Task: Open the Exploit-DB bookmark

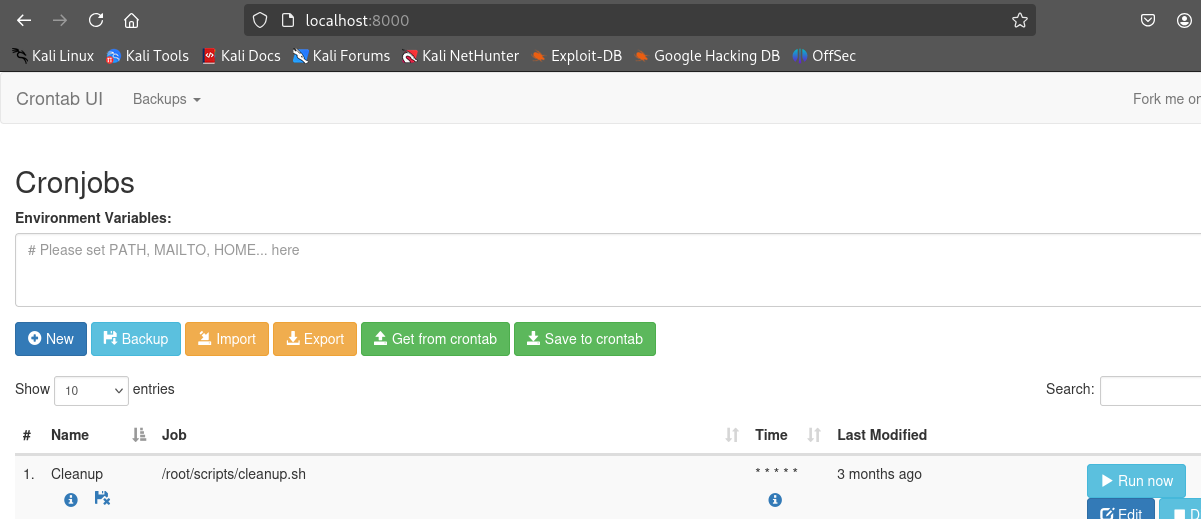Action: pos(576,56)
